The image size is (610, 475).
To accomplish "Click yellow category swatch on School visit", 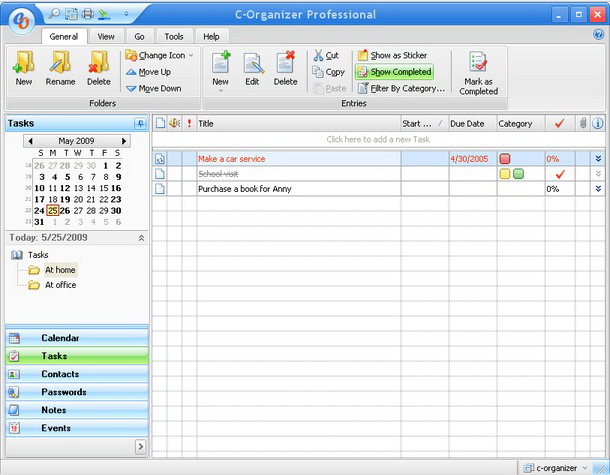I will [505, 174].
